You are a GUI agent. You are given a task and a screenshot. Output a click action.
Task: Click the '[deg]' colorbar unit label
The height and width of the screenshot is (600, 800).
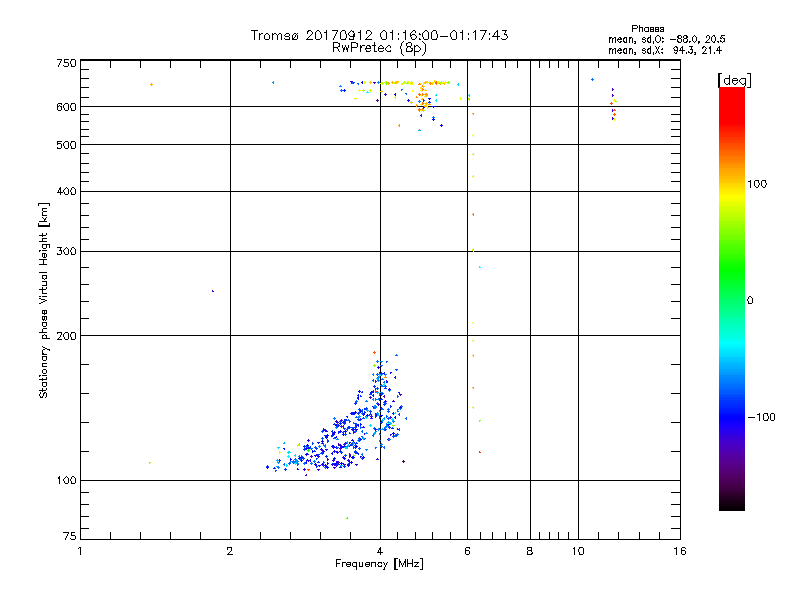[734, 80]
